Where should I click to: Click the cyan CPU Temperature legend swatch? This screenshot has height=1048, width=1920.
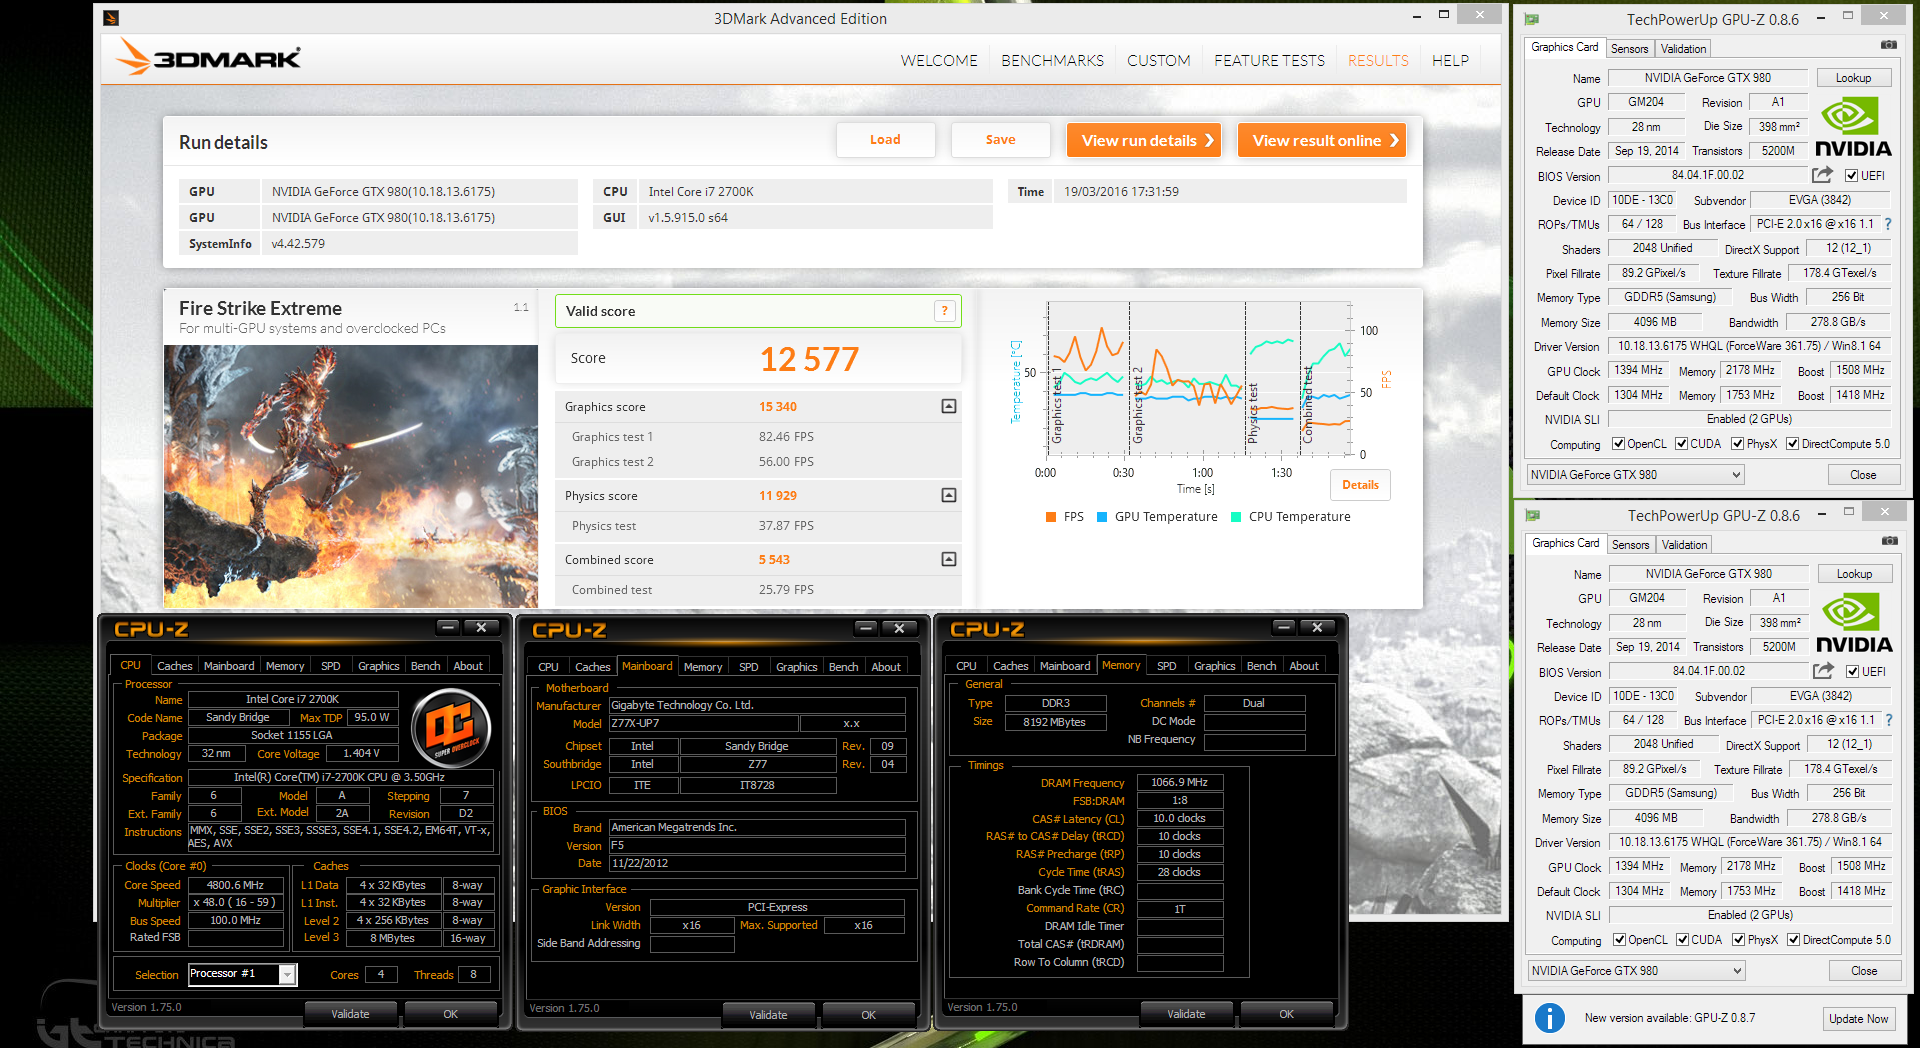coord(1236,517)
